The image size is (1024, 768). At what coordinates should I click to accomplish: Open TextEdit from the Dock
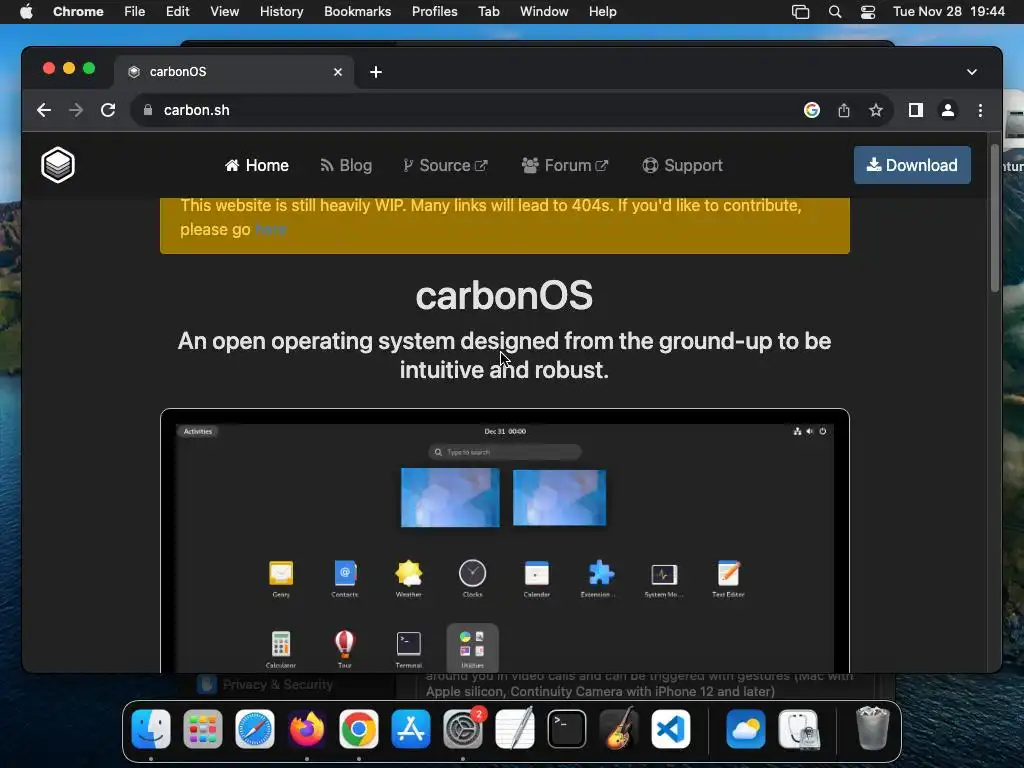(515, 729)
